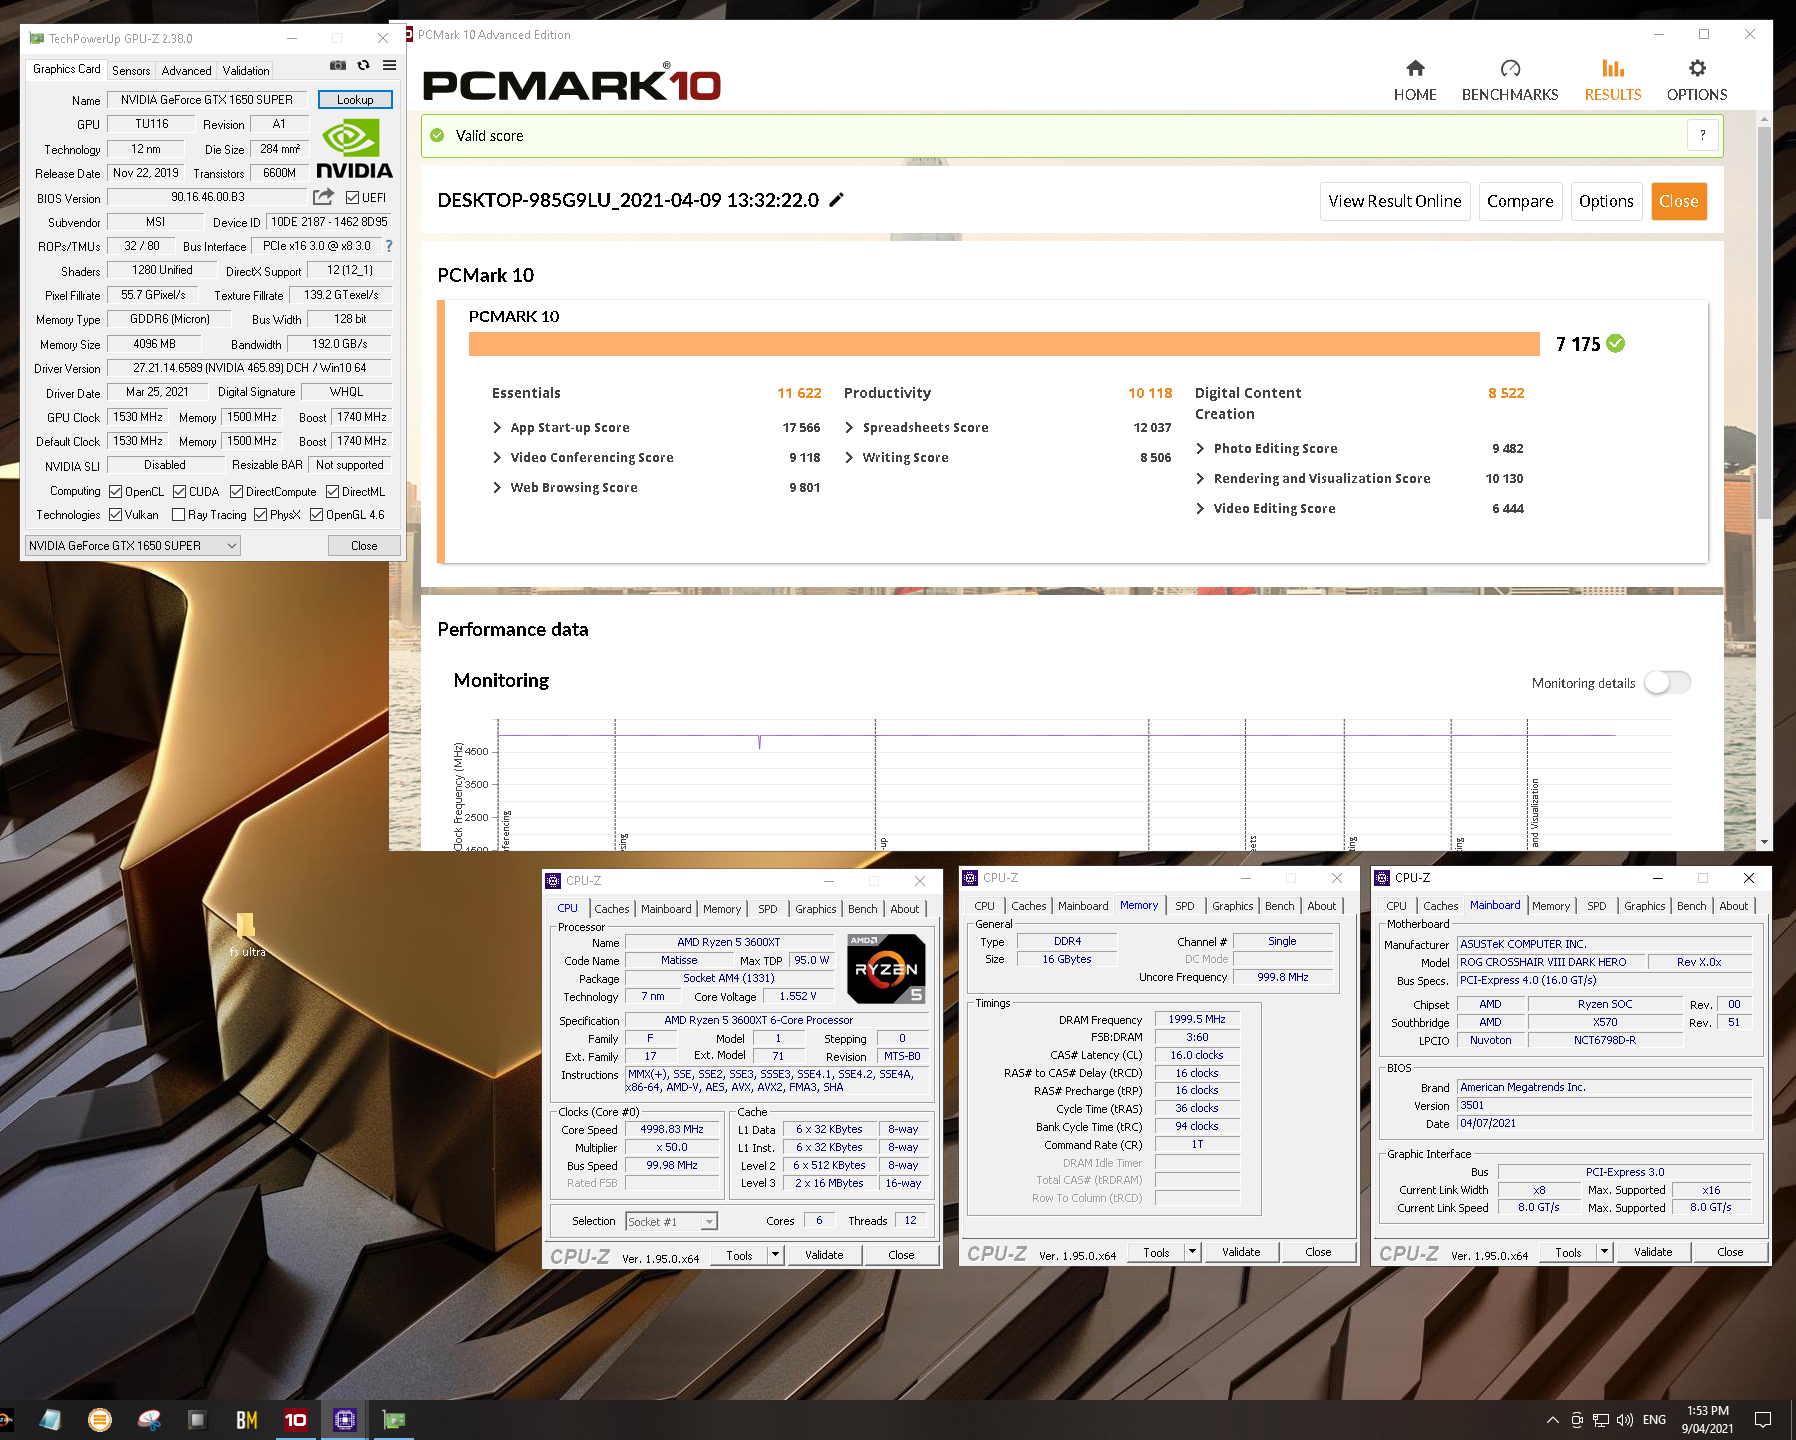The height and width of the screenshot is (1440, 1796).
Task: Toggle PhysX checkbox
Action: [261, 515]
